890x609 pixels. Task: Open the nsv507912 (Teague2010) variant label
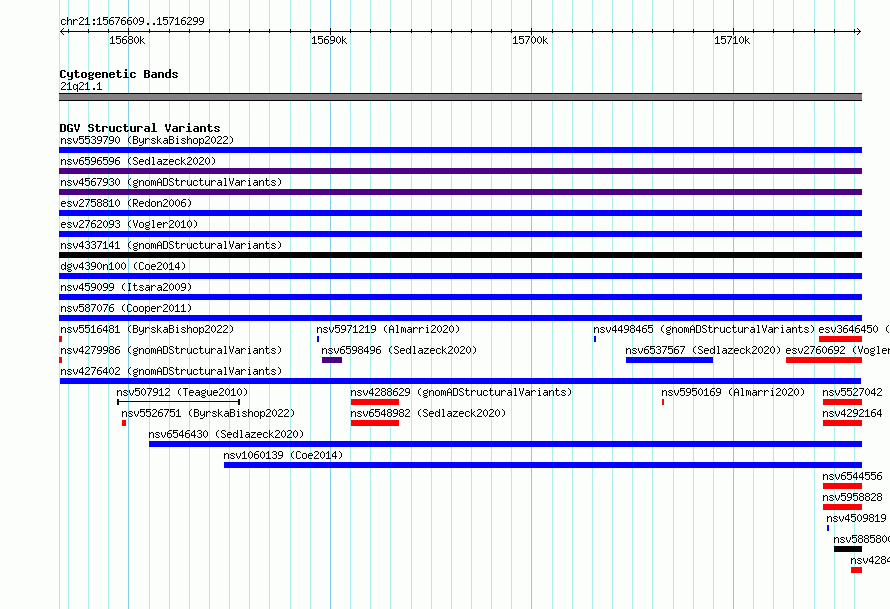click(x=182, y=392)
